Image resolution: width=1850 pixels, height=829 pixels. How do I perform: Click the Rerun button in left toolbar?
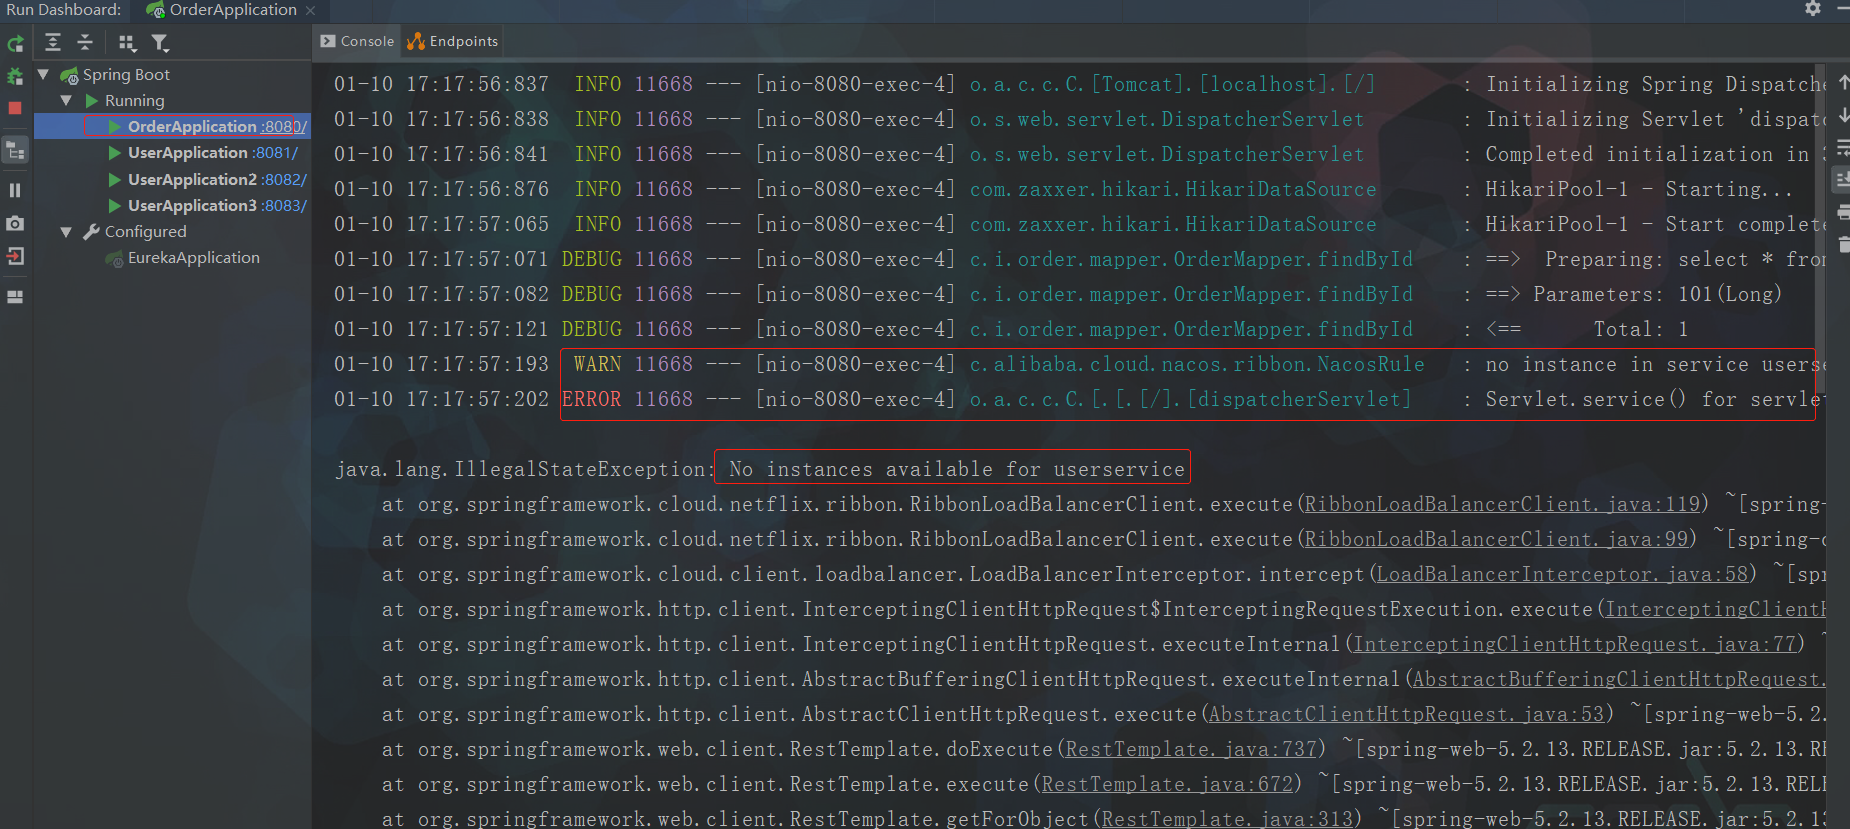tap(15, 44)
